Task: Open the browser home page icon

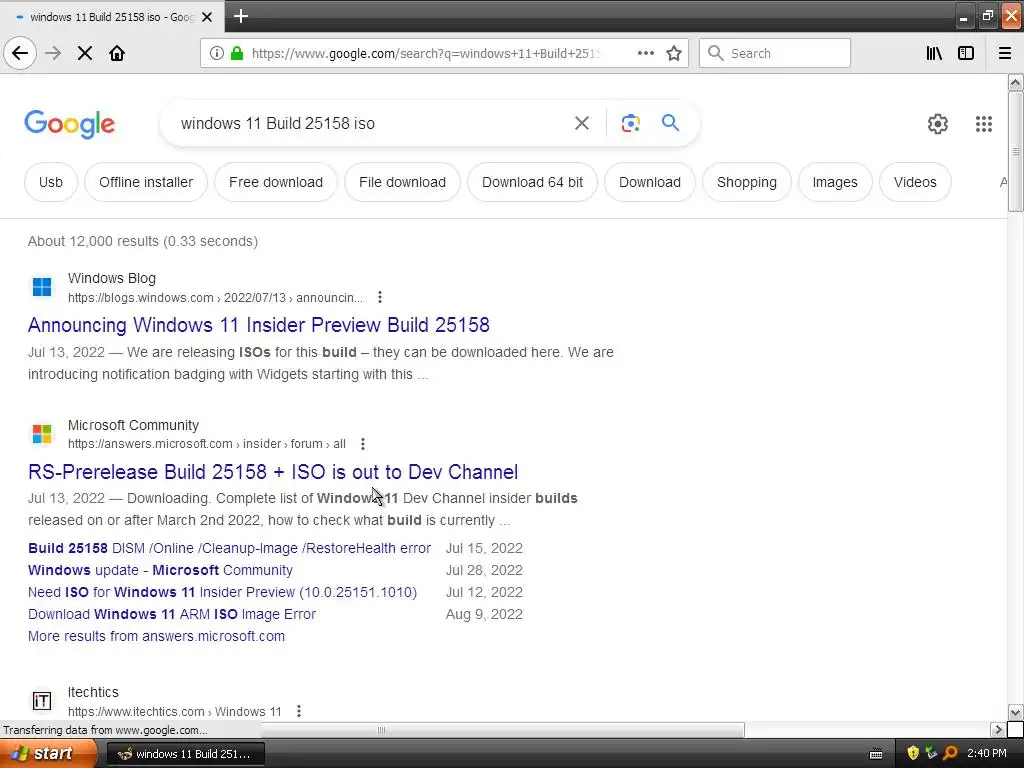Action: coord(117,54)
